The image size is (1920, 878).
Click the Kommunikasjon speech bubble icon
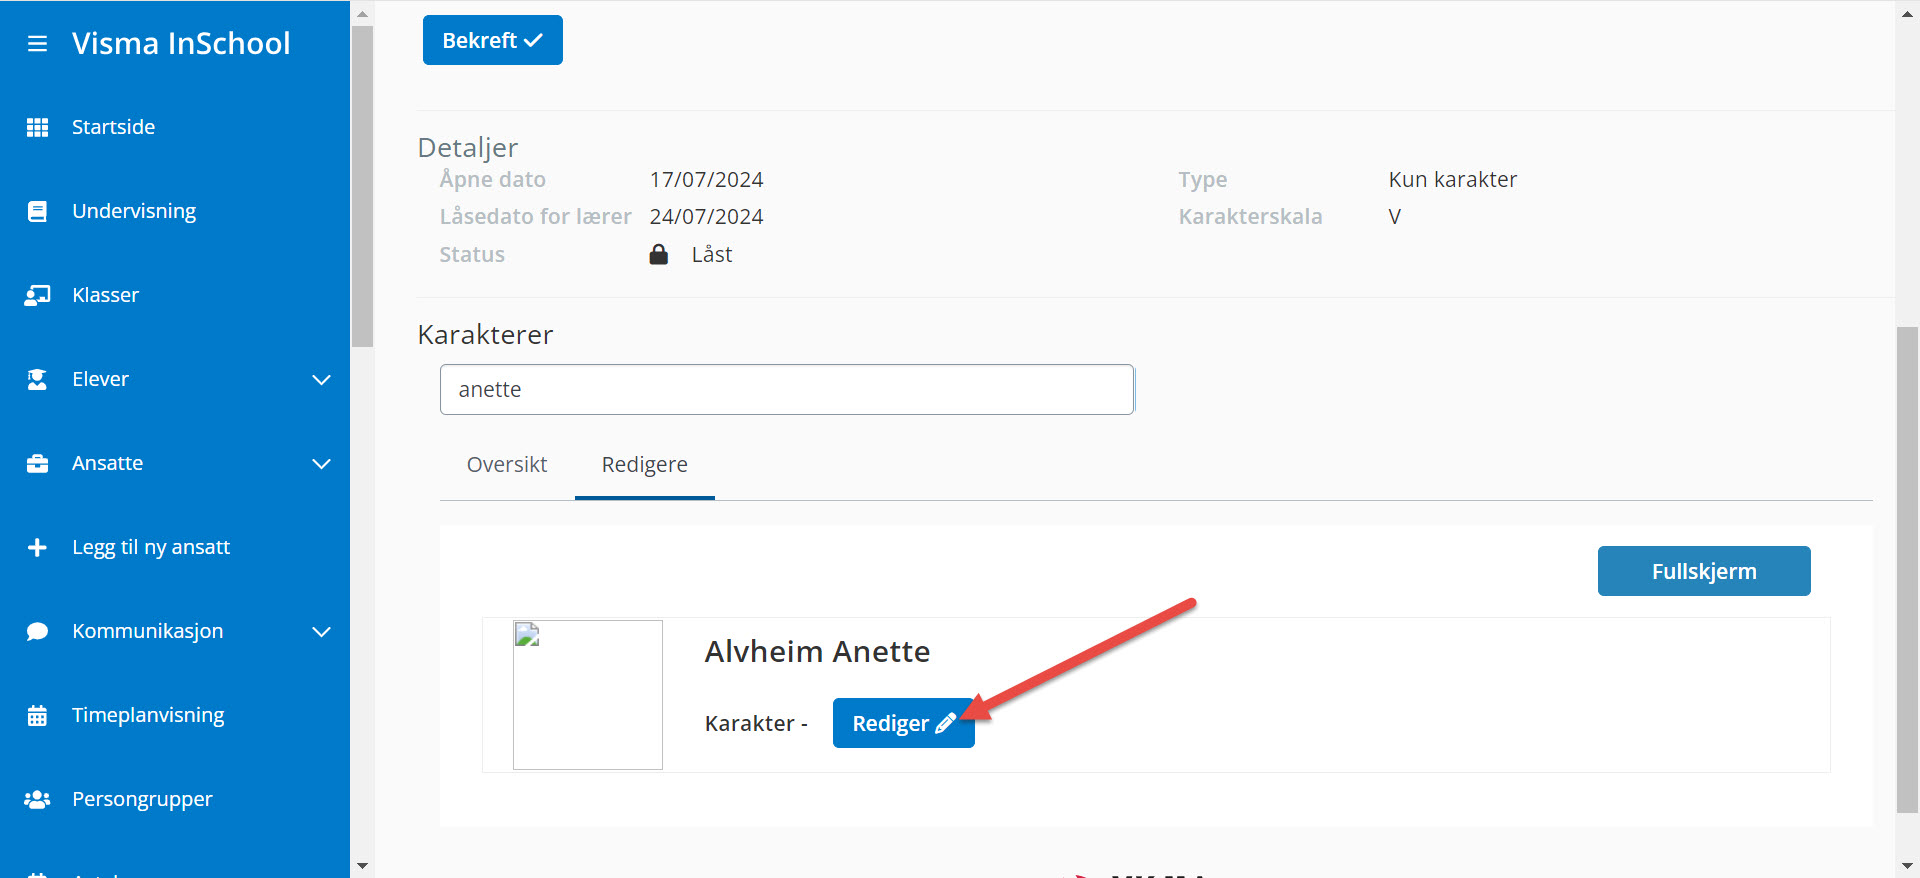pyautogui.click(x=37, y=631)
